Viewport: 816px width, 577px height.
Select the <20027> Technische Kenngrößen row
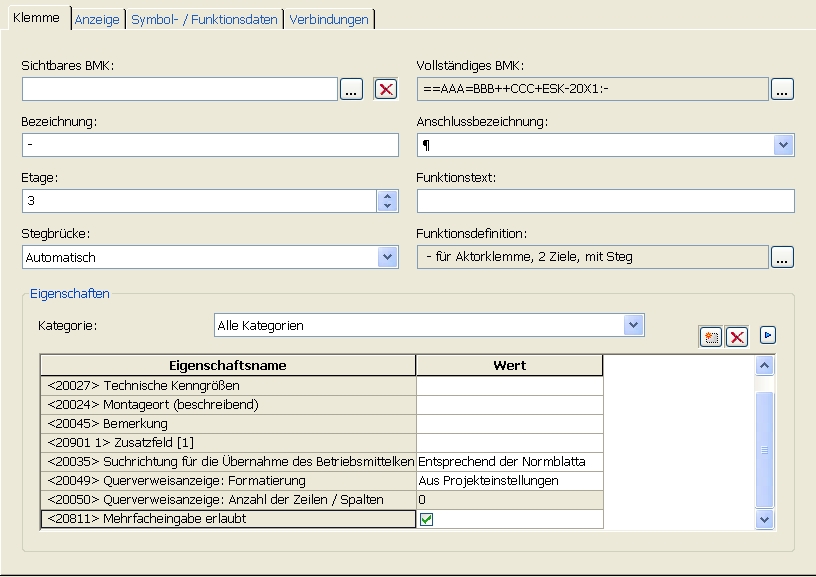pyautogui.click(x=228, y=386)
